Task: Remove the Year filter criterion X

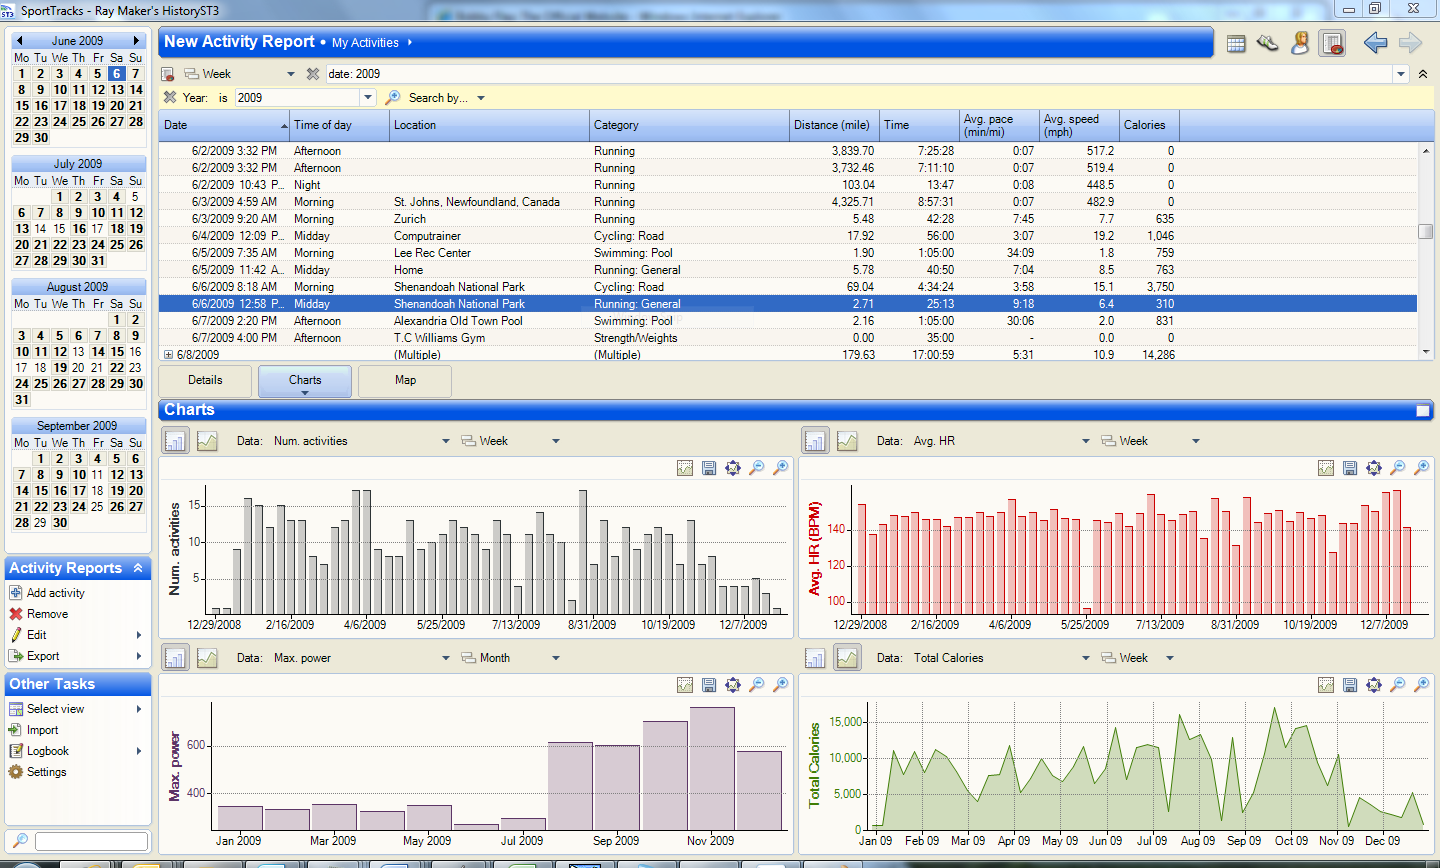Action: [170, 98]
